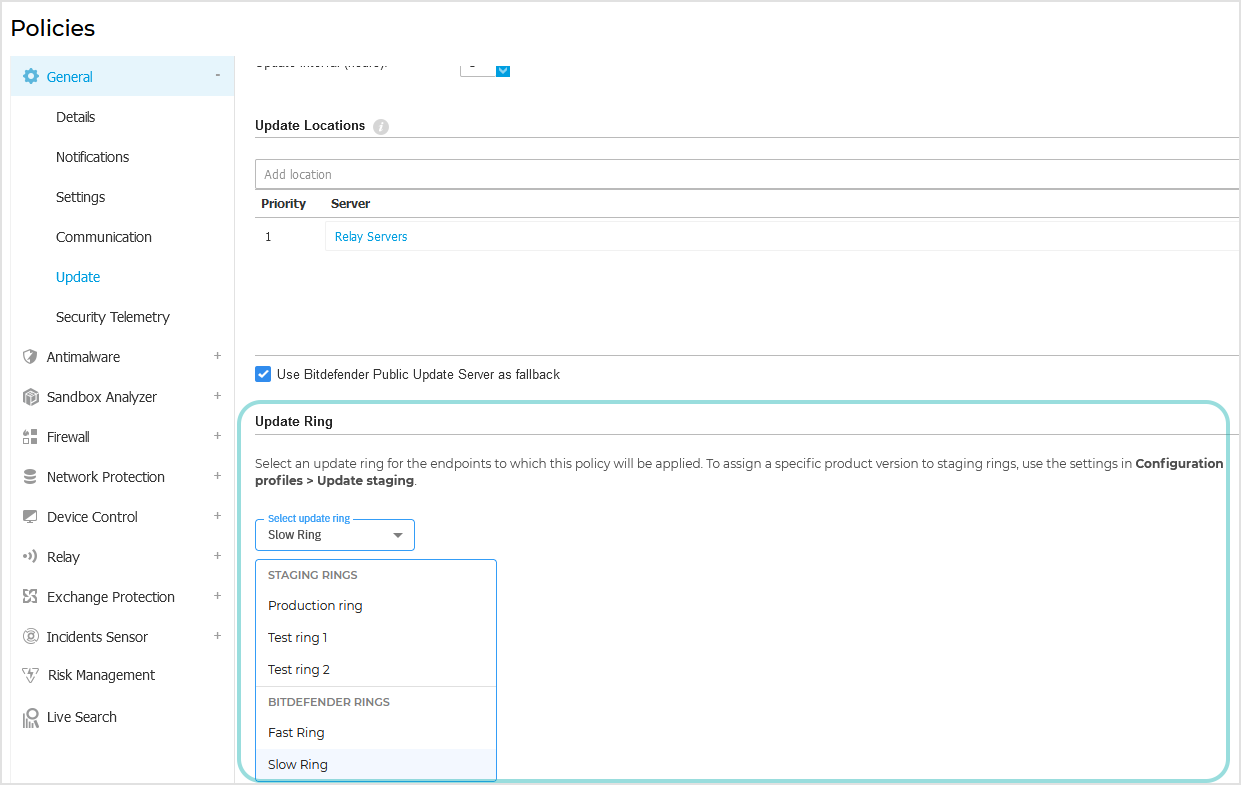The width and height of the screenshot is (1241, 785).
Task: Click the Update Locations info icon
Action: coord(380,126)
